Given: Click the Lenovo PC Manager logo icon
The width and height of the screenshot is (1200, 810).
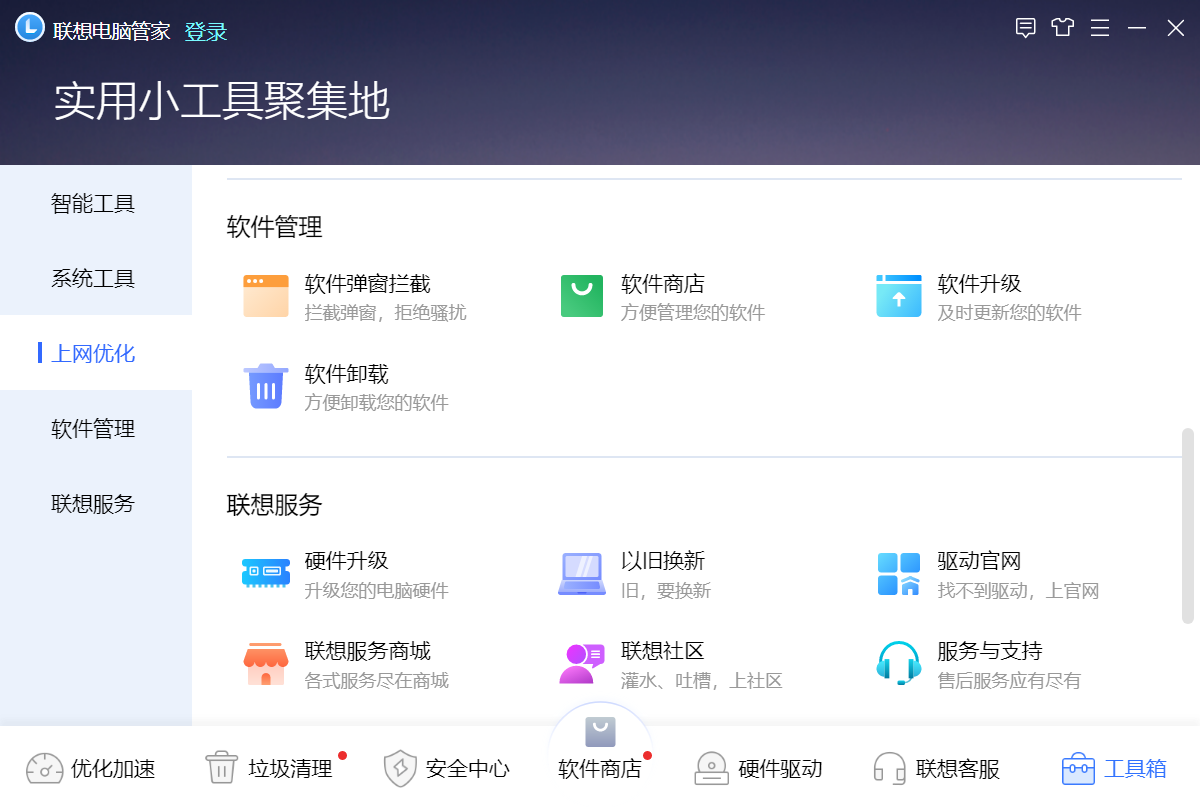Looking at the screenshot, I should pyautogui.click(x=30, y=28).
